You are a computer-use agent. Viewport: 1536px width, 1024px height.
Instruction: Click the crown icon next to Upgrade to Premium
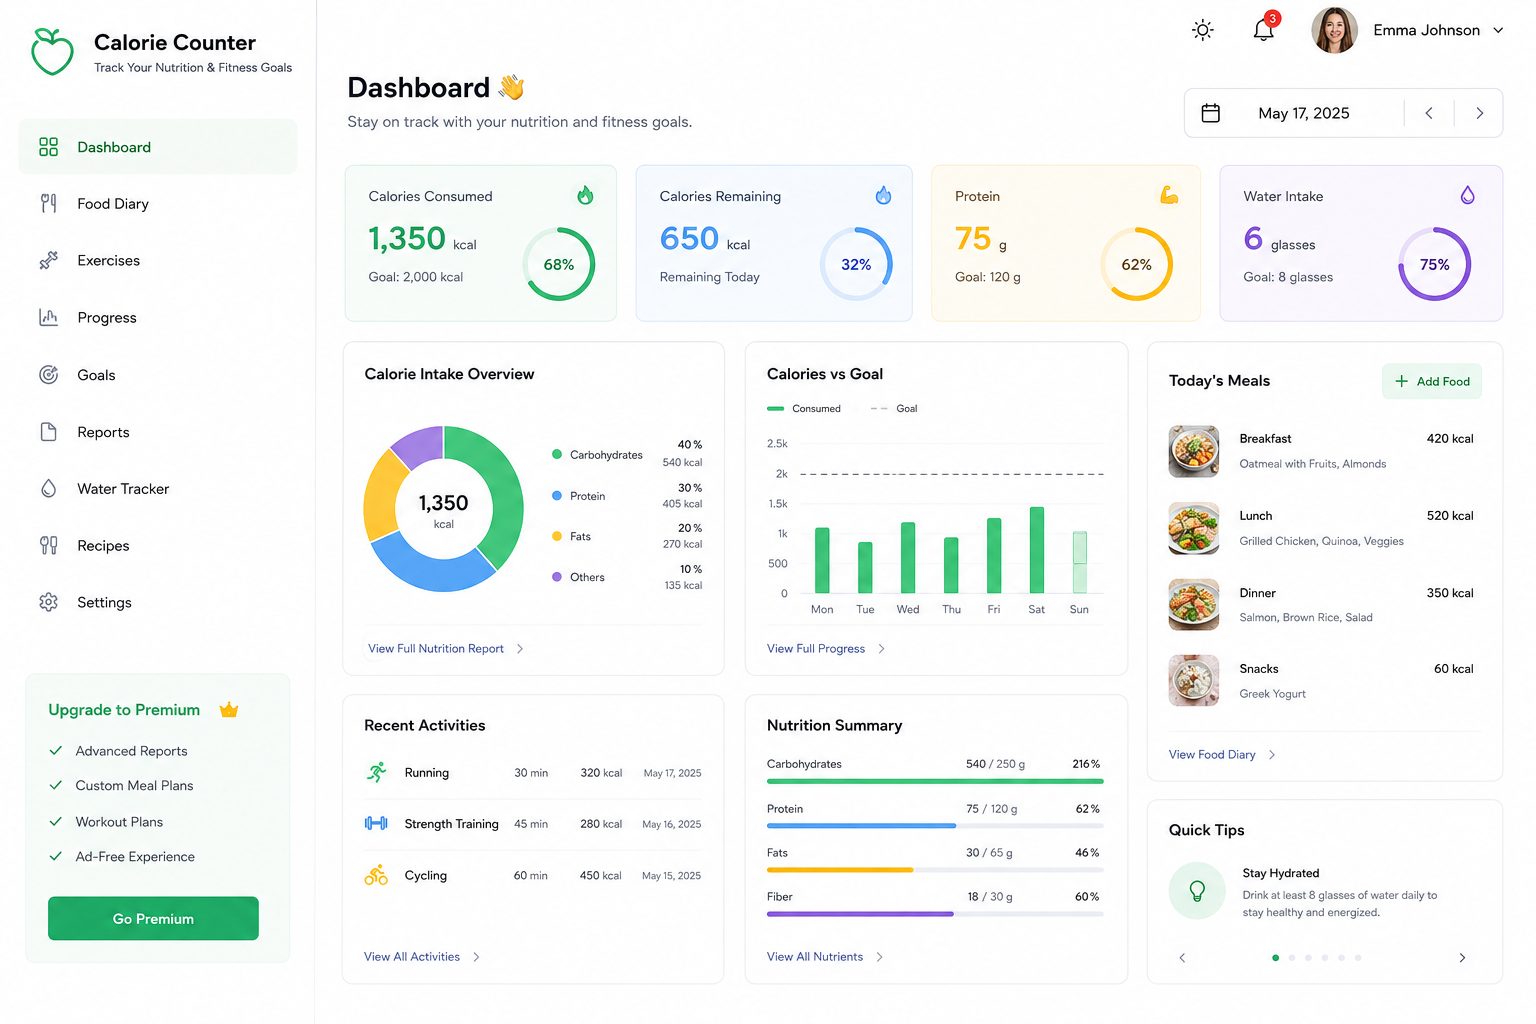pyautogui.click(x=229, y=709)
